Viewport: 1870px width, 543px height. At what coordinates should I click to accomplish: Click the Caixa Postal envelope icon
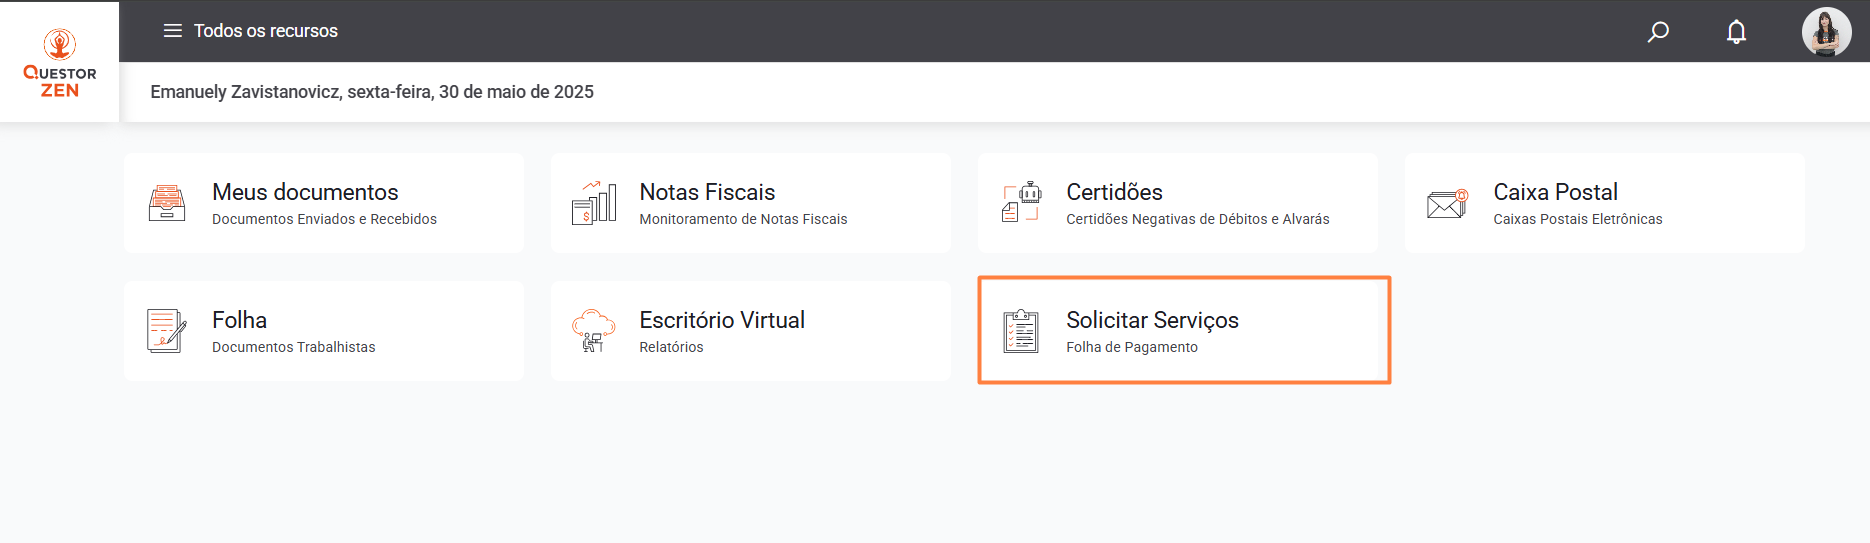pyautogui.click(x=1447, y=204)
